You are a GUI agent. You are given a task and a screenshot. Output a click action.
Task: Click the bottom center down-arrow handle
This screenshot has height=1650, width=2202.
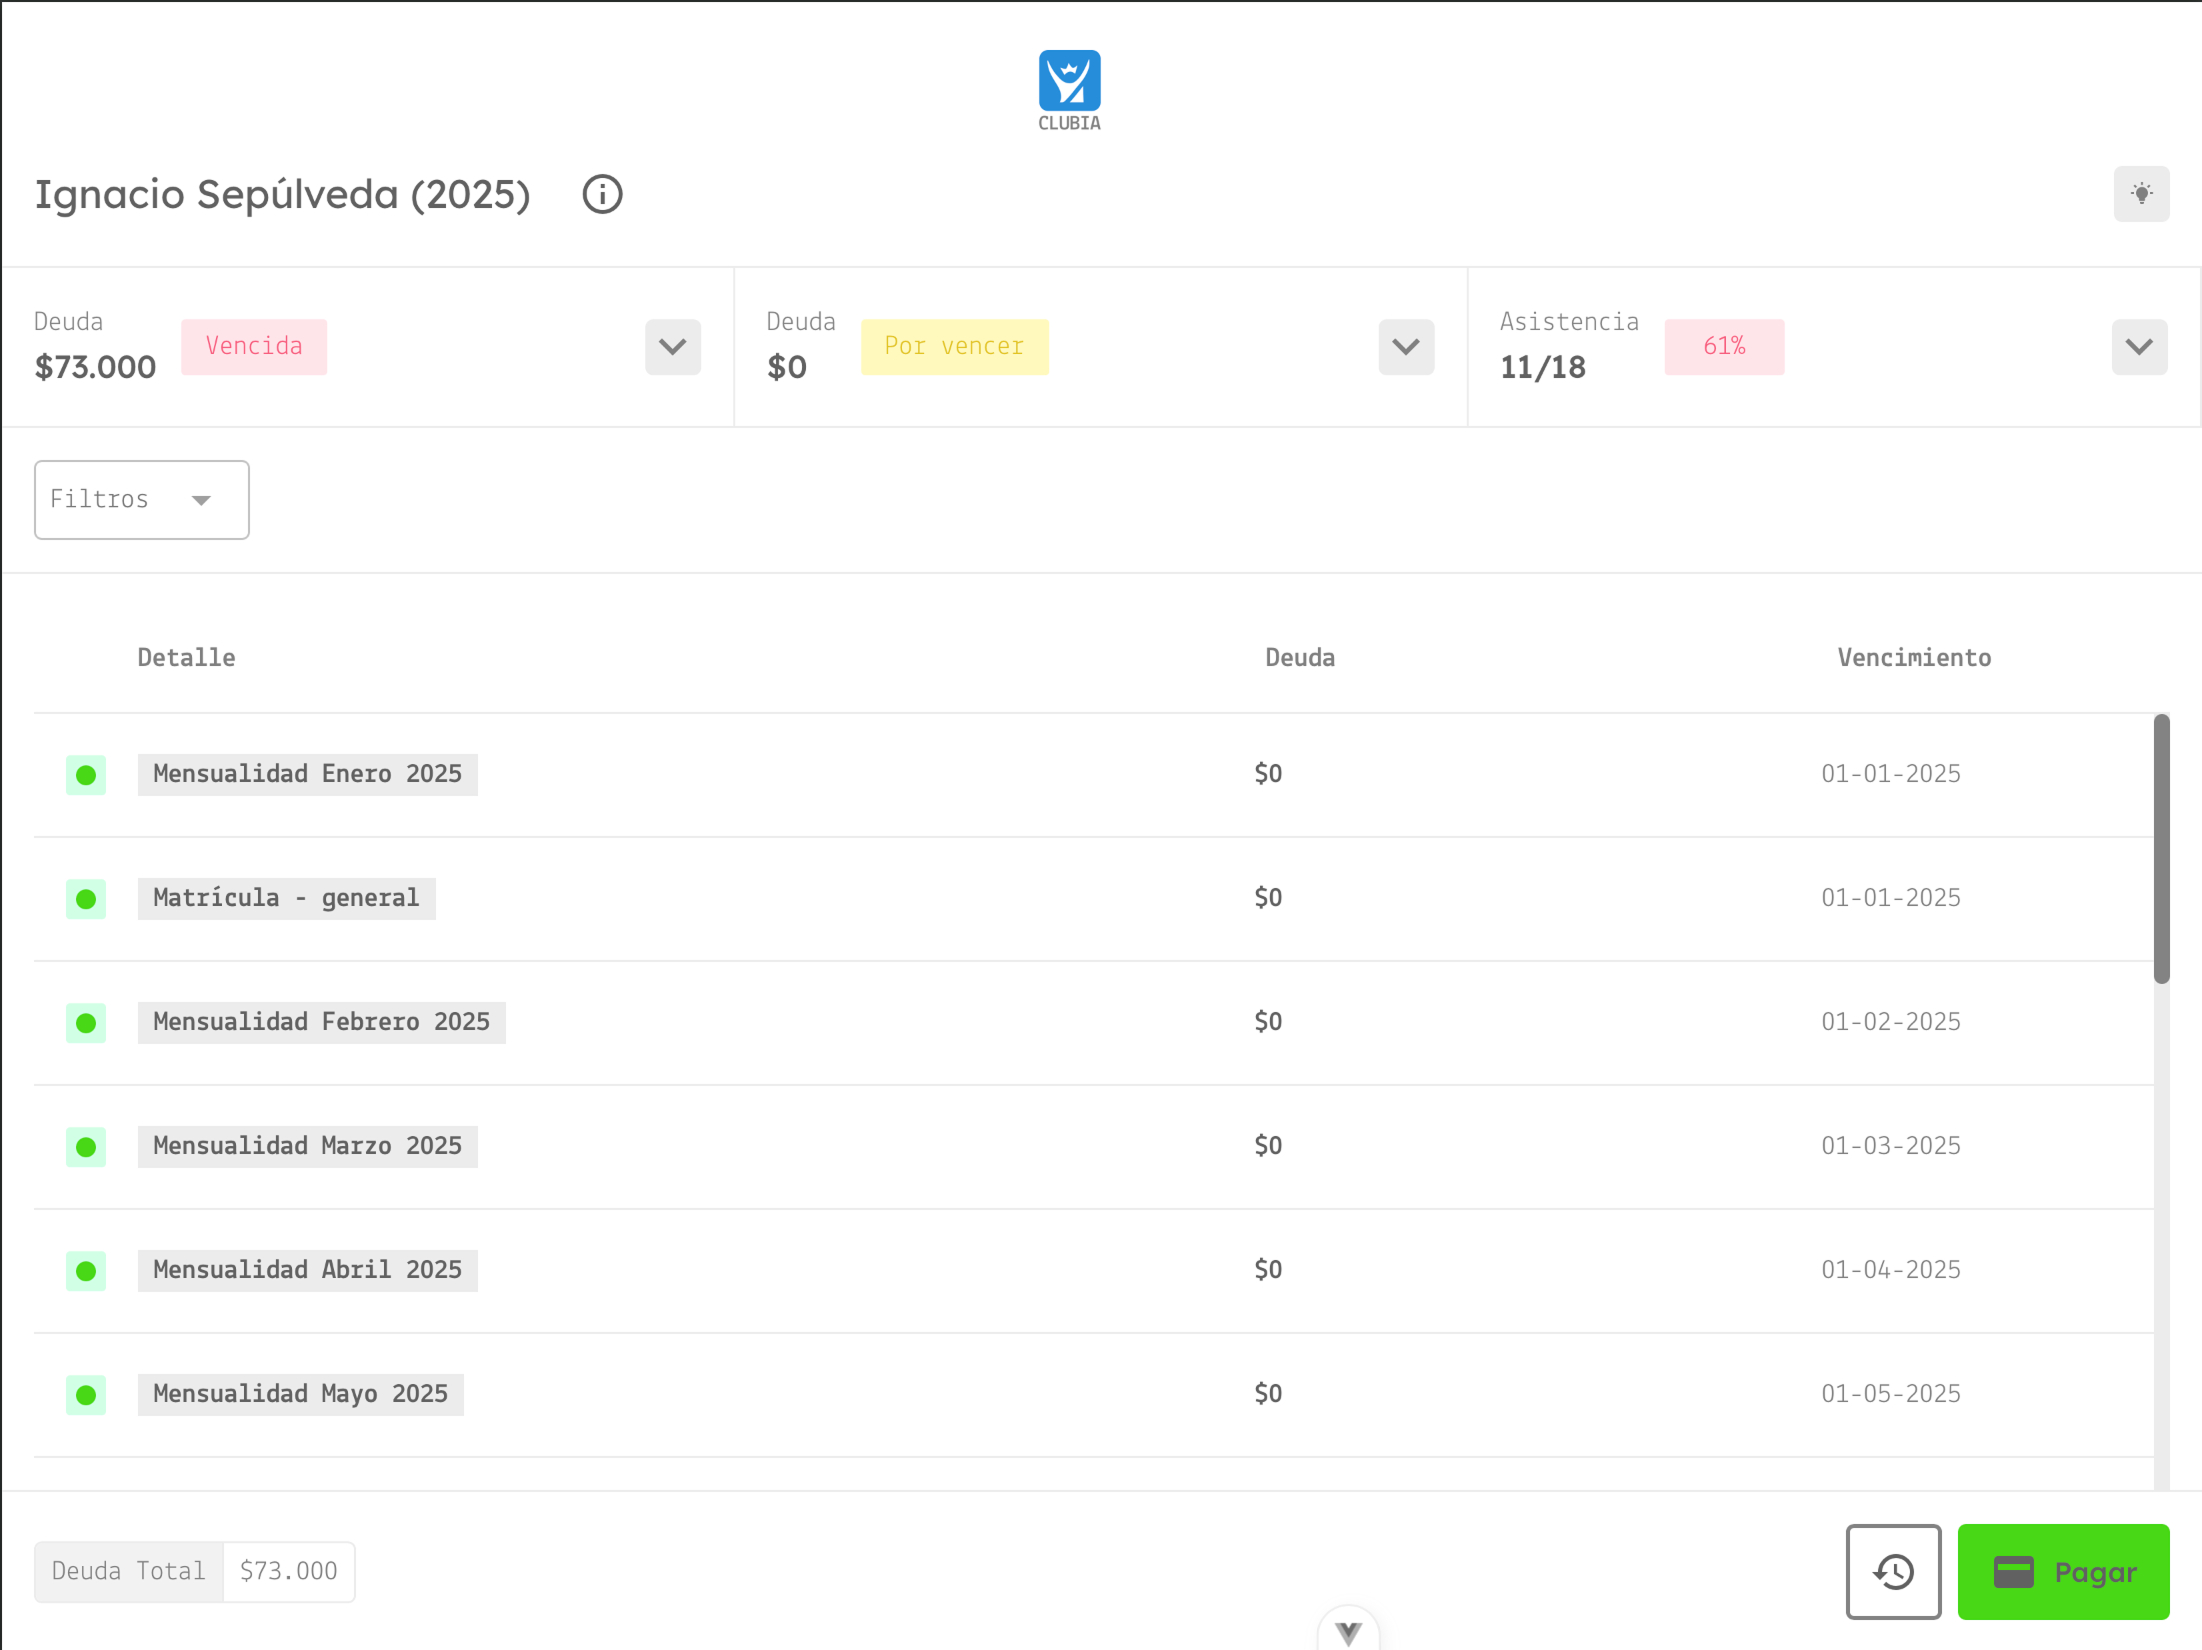point(1348,1631)
